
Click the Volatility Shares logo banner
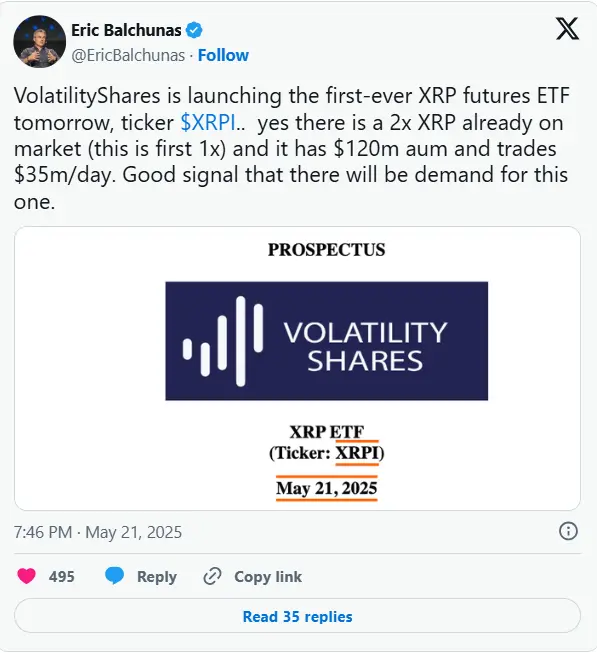[x=326, y=341]
